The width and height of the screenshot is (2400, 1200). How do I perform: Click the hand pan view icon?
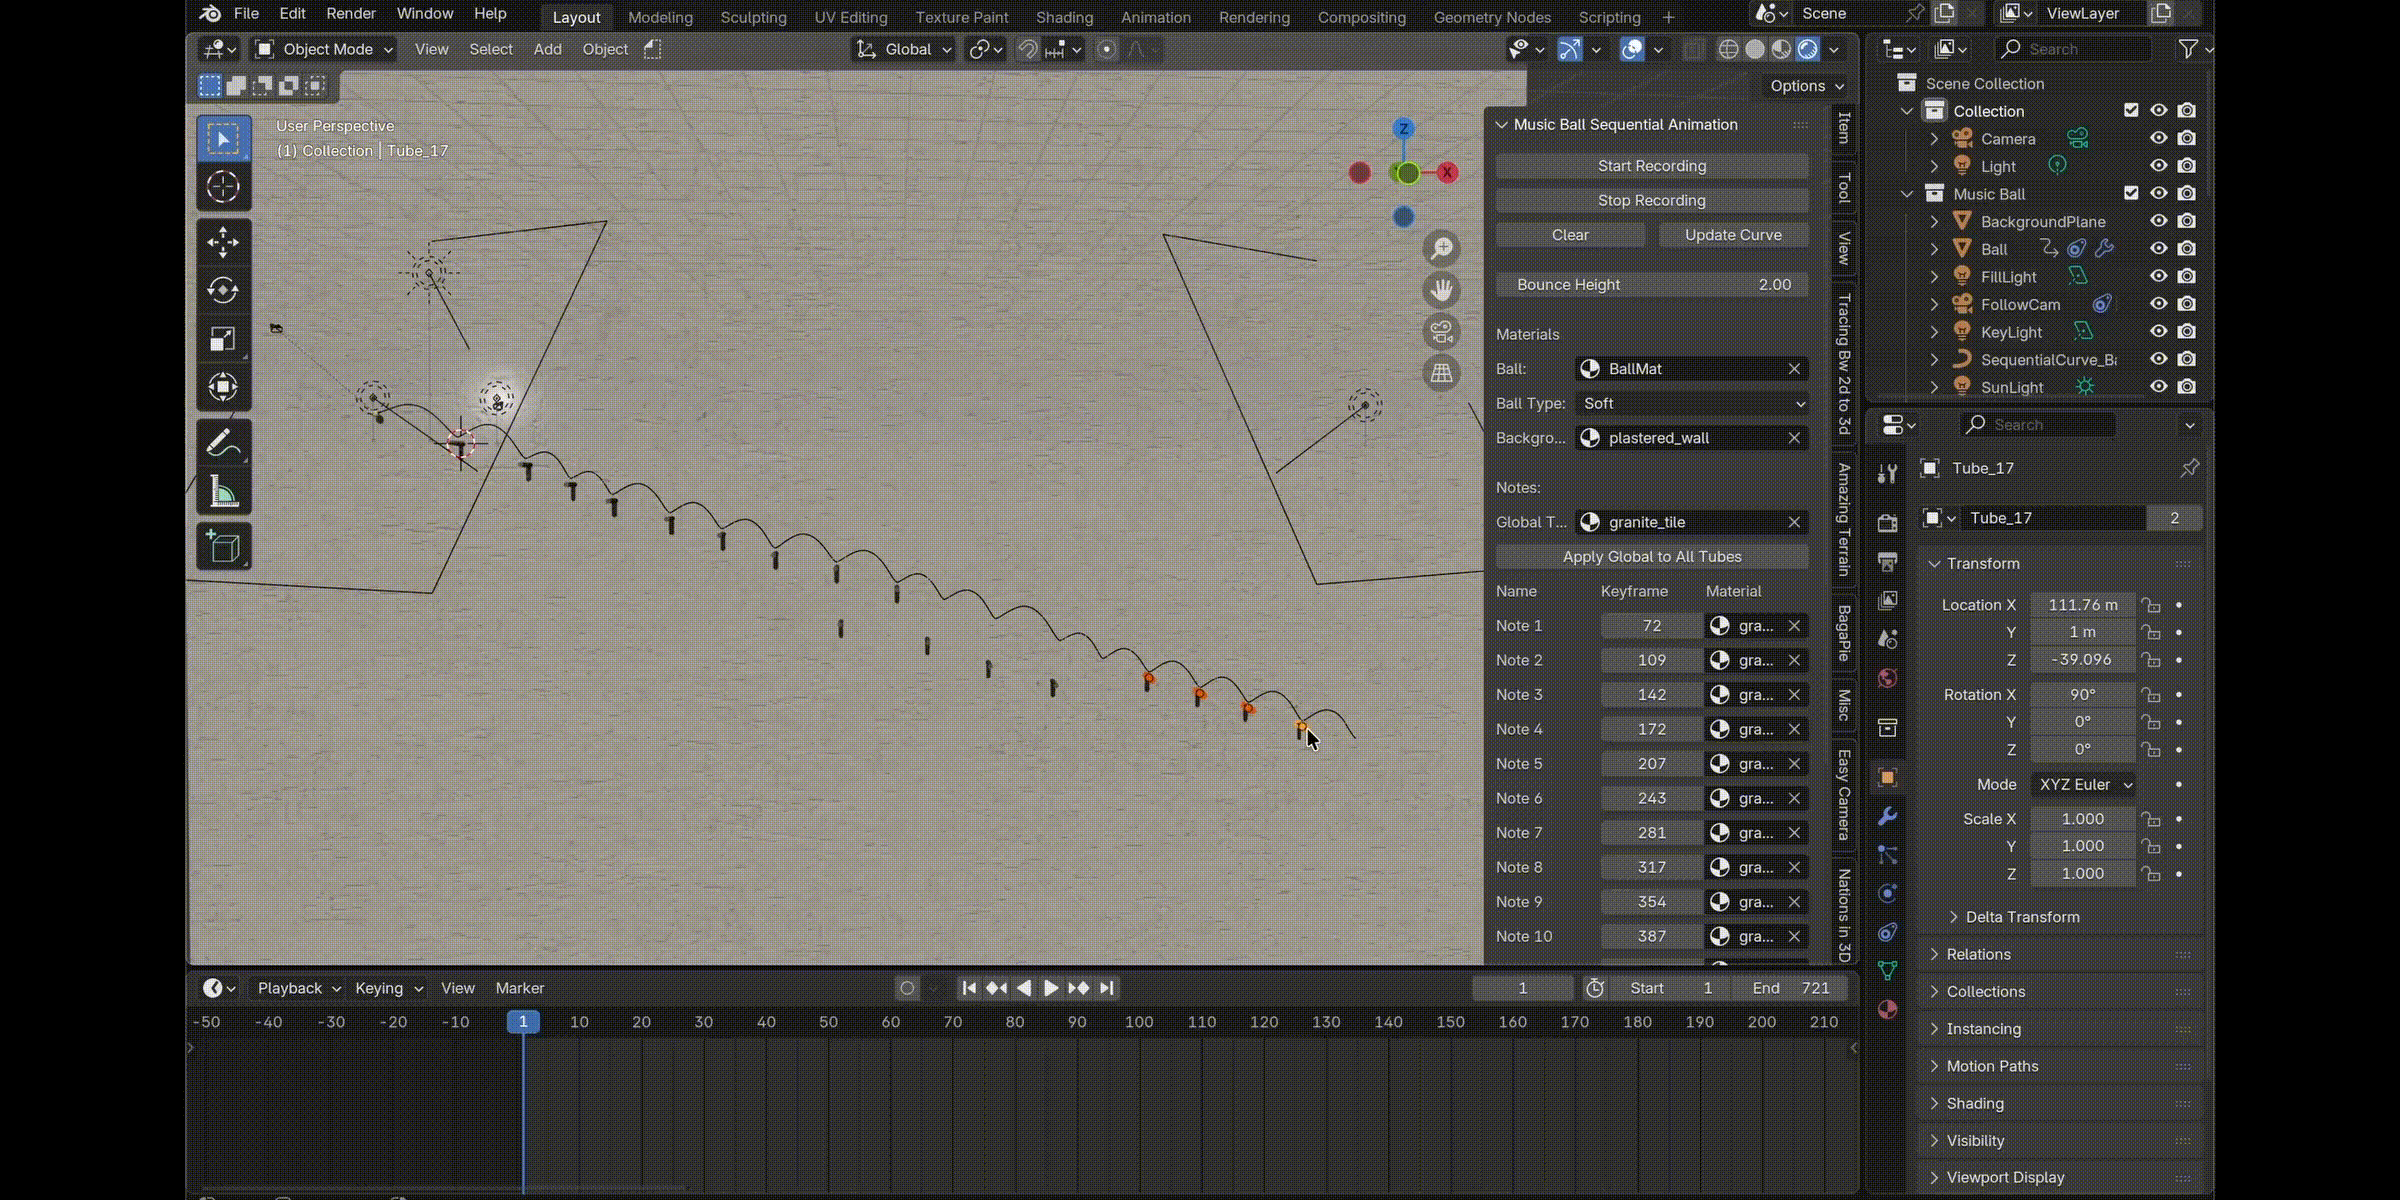point(1441,290)
